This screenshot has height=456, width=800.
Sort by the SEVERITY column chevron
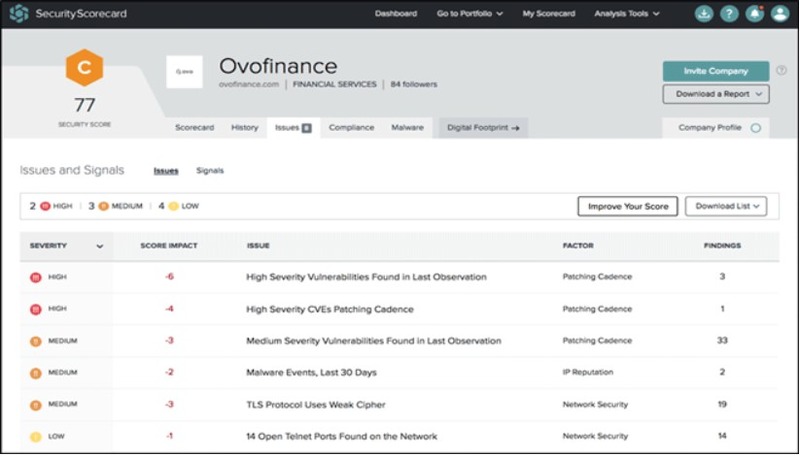click(x=100, y=246)
